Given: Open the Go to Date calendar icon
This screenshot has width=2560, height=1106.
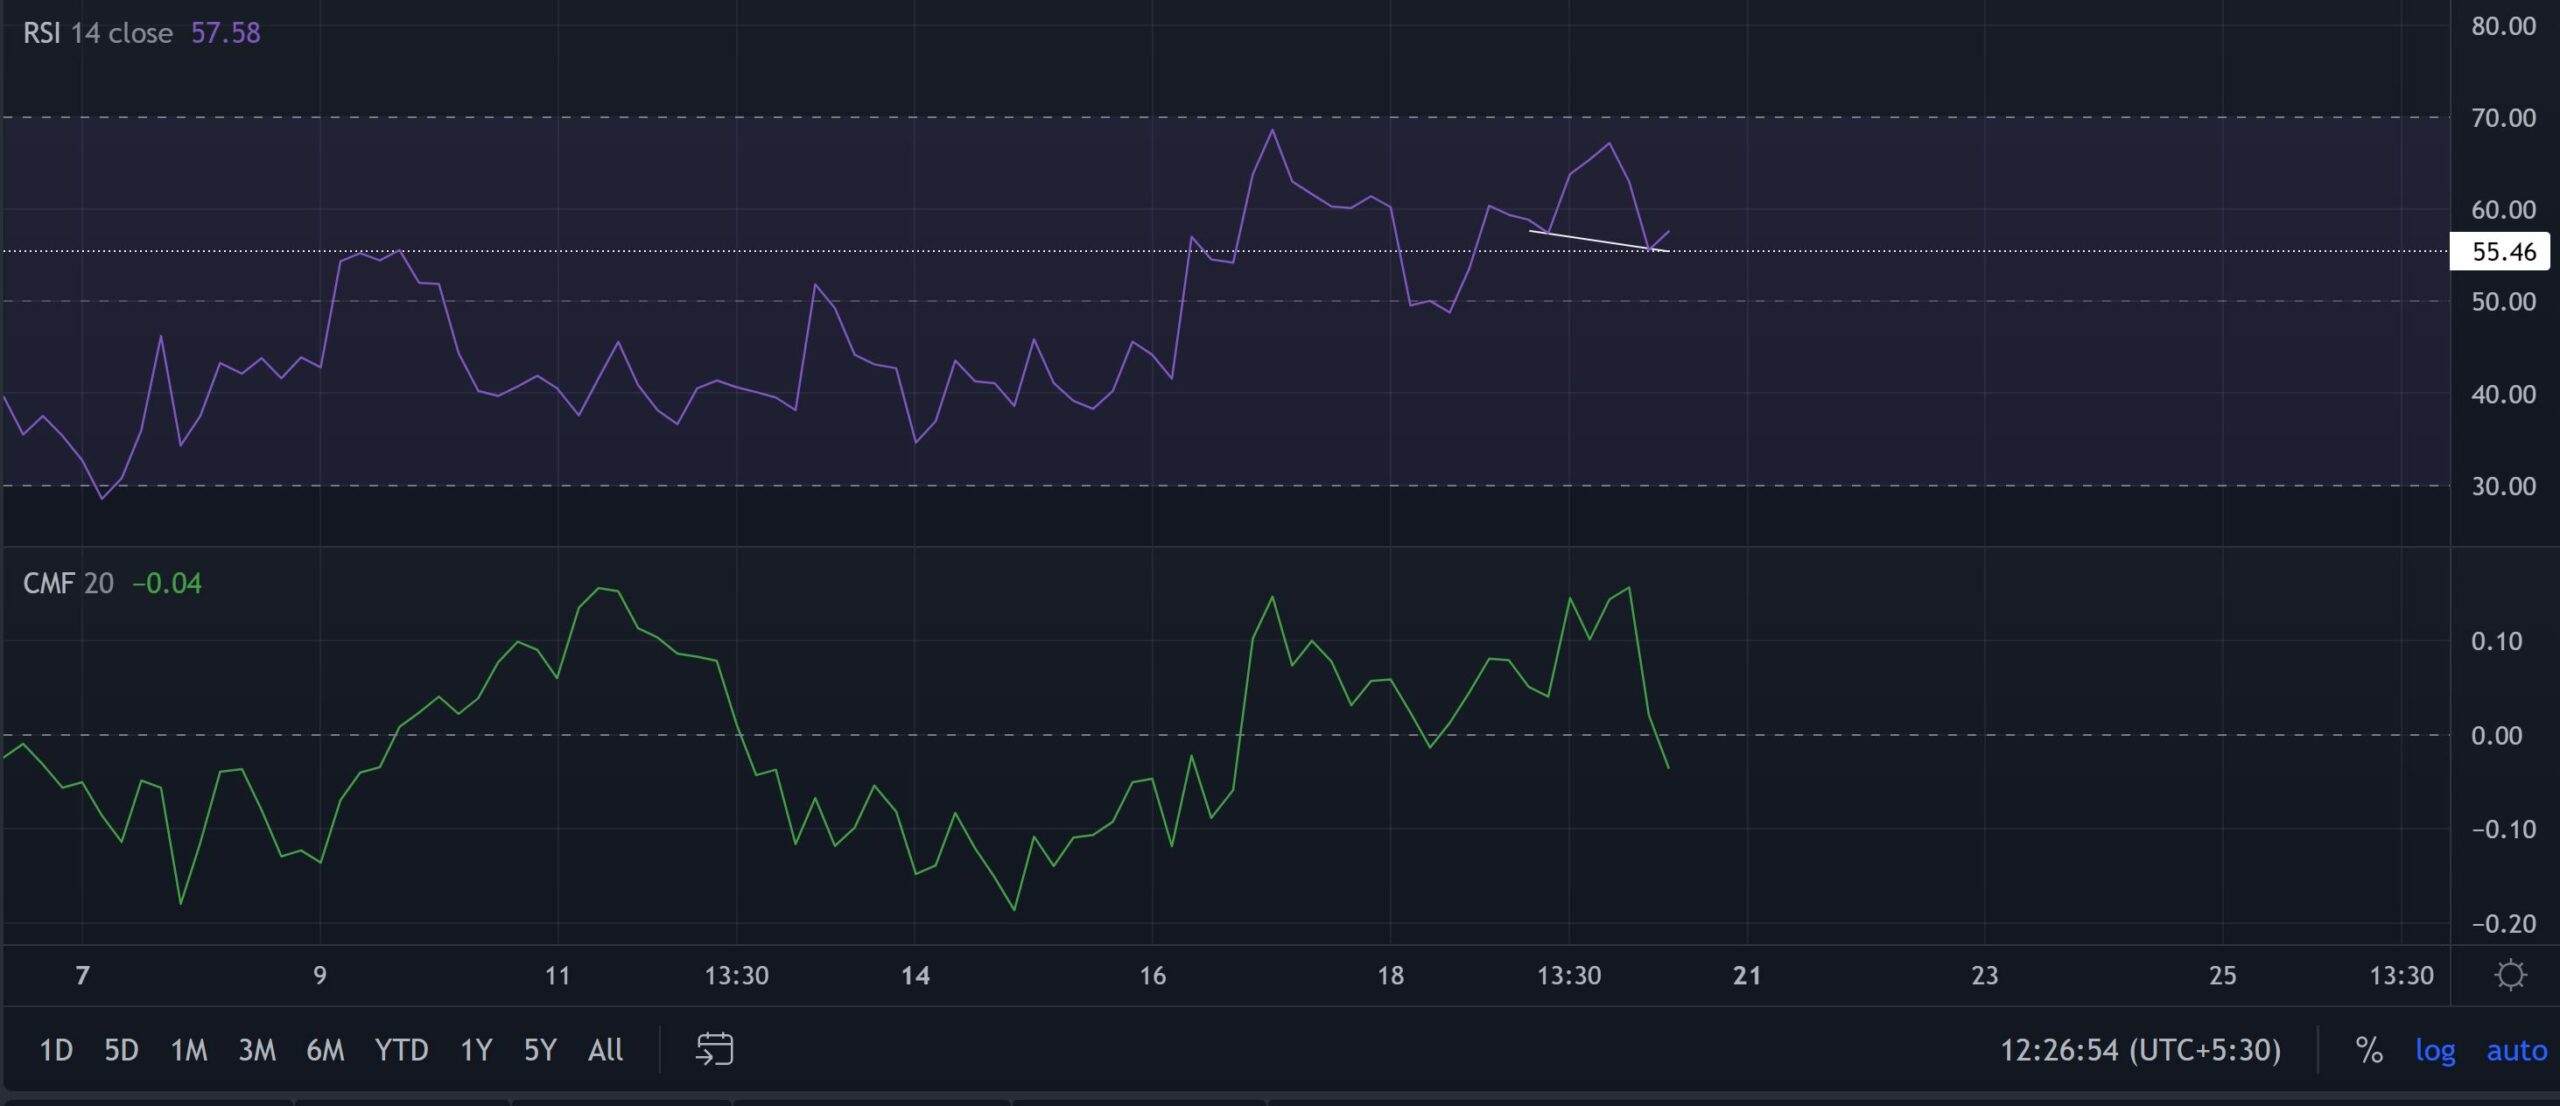Looking at the screenshot, I should (715, 1050).
